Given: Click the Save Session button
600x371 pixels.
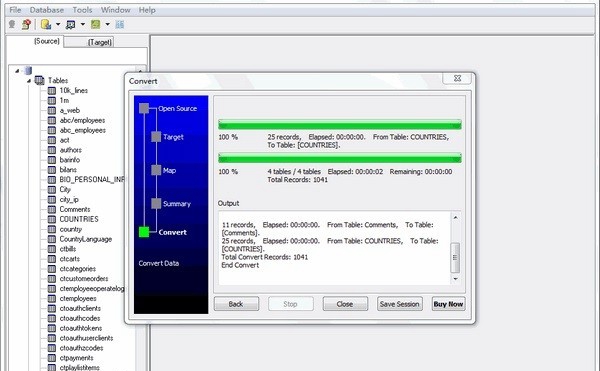Looking at the screenshot, I should [400, 304].
